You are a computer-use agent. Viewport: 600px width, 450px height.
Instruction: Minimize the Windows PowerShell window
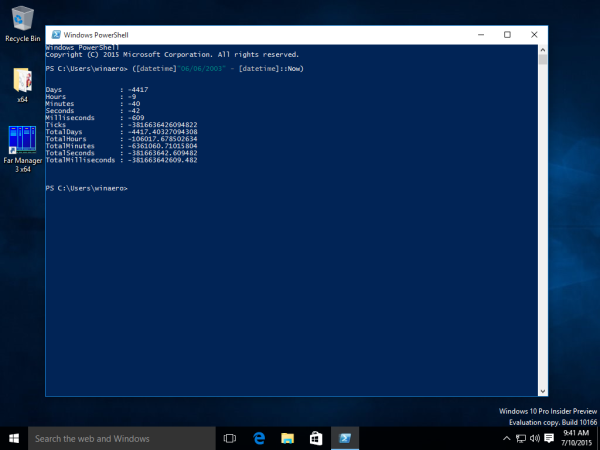tap(481, 35)
